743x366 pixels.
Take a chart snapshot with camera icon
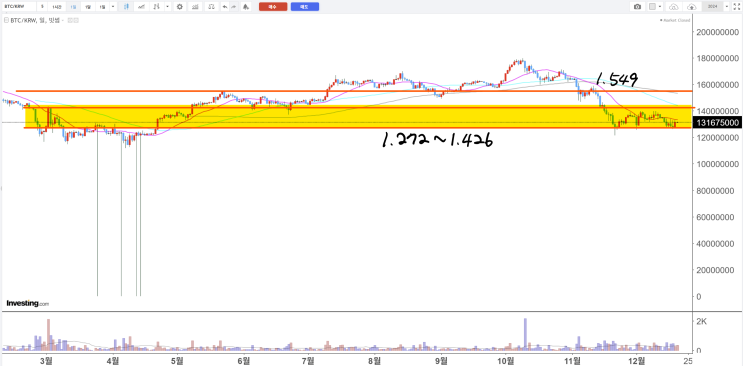coord(637,7)
